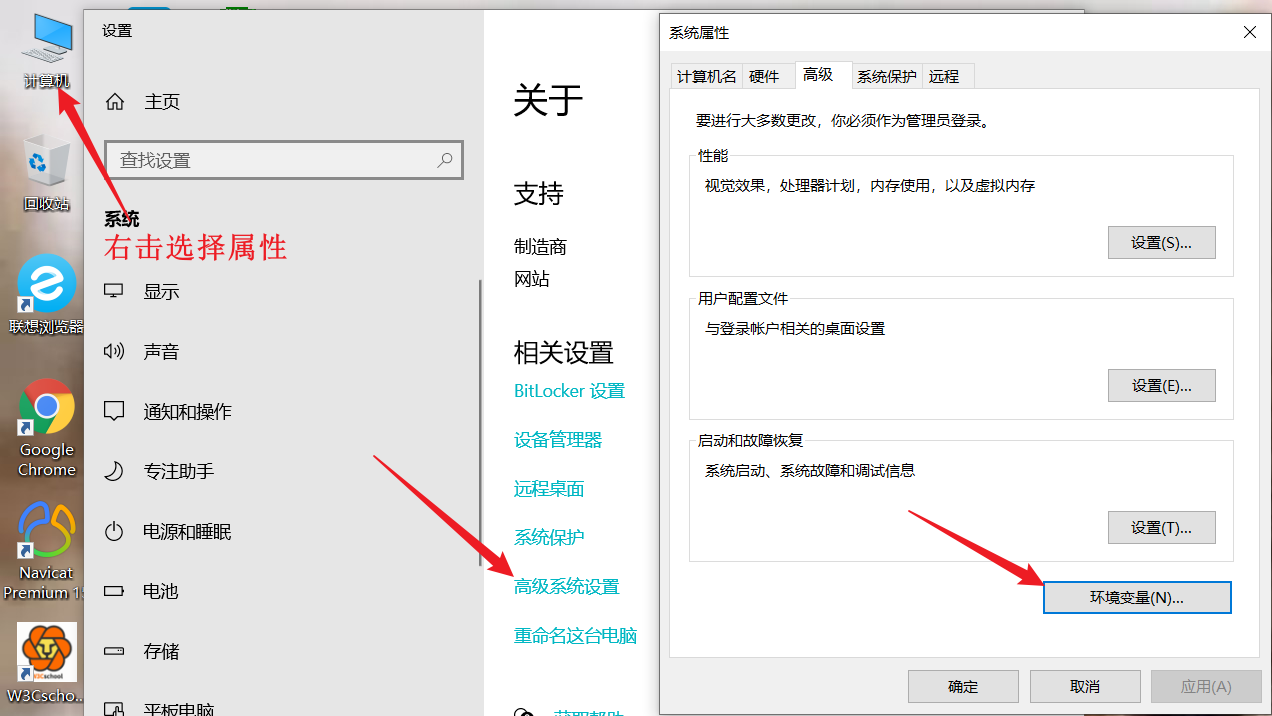Open the 系统保护 link in Settings
The height and width of the screenshot is (716, 1272).
pos(549,538)
